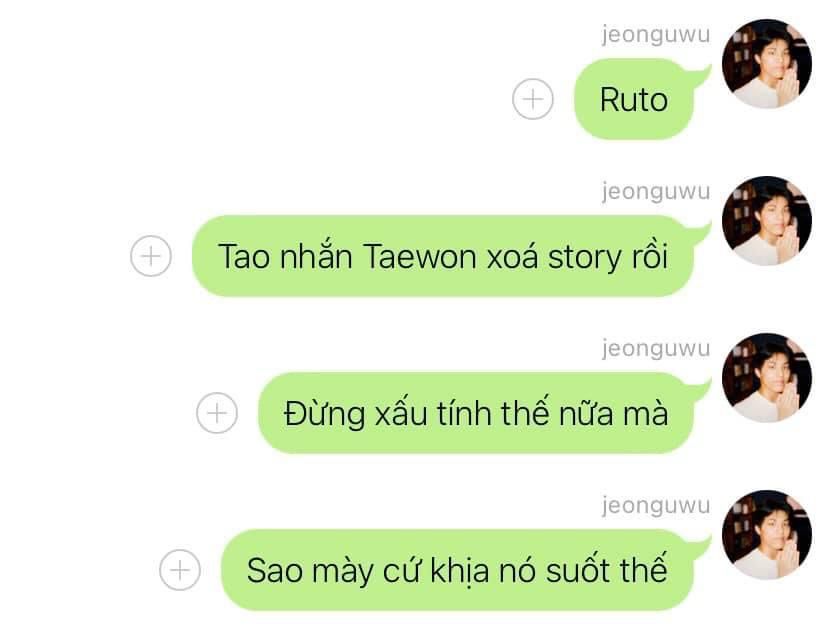The image size is (828, 636).
Task: Click the jeonguwu name above "Đừng xấu tính" bubble
Action: click(x=656, y=349)
